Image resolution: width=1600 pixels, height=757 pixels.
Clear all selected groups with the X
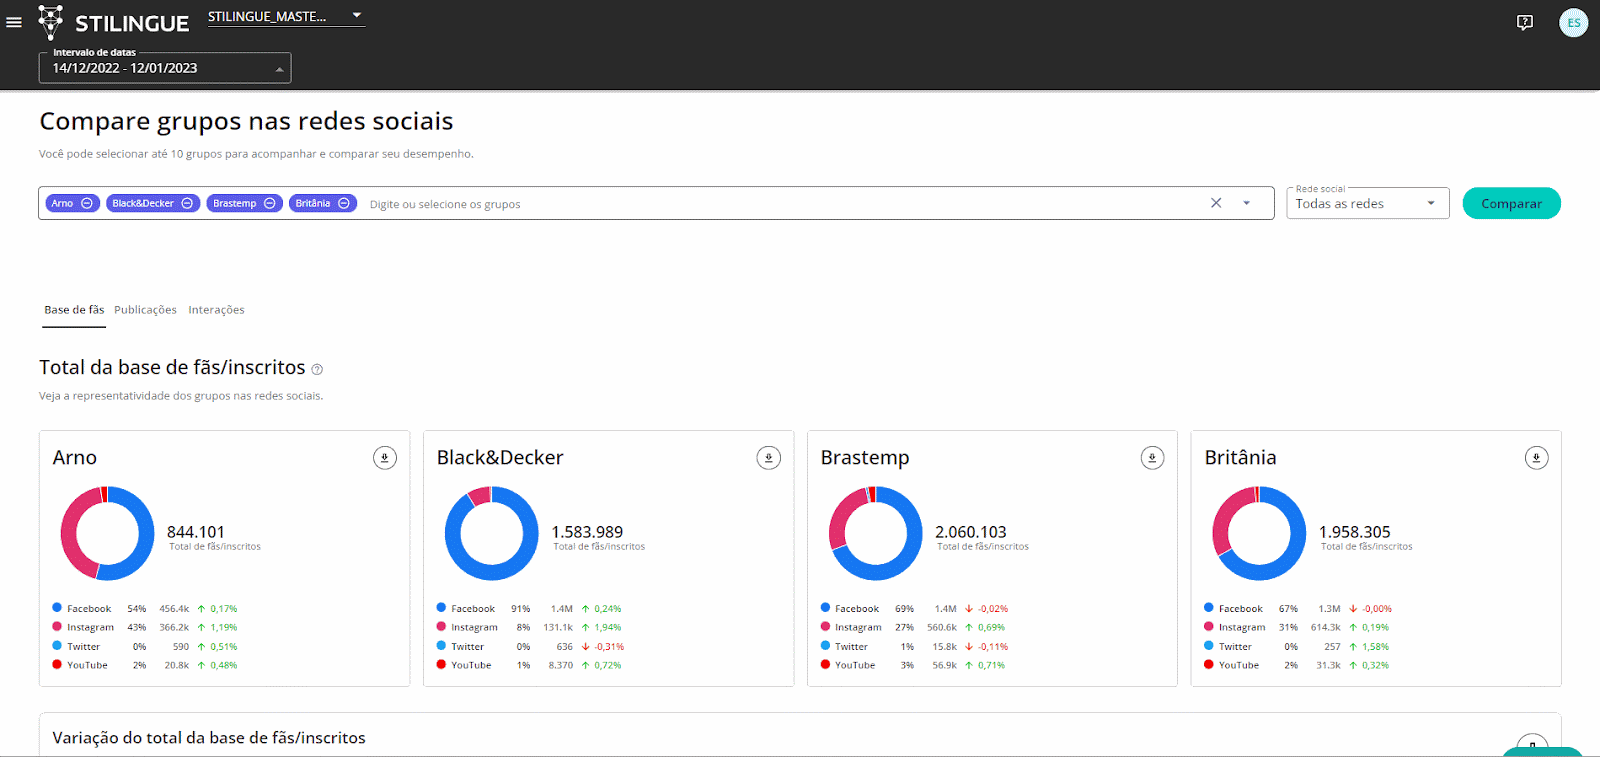pos(1216,203)
